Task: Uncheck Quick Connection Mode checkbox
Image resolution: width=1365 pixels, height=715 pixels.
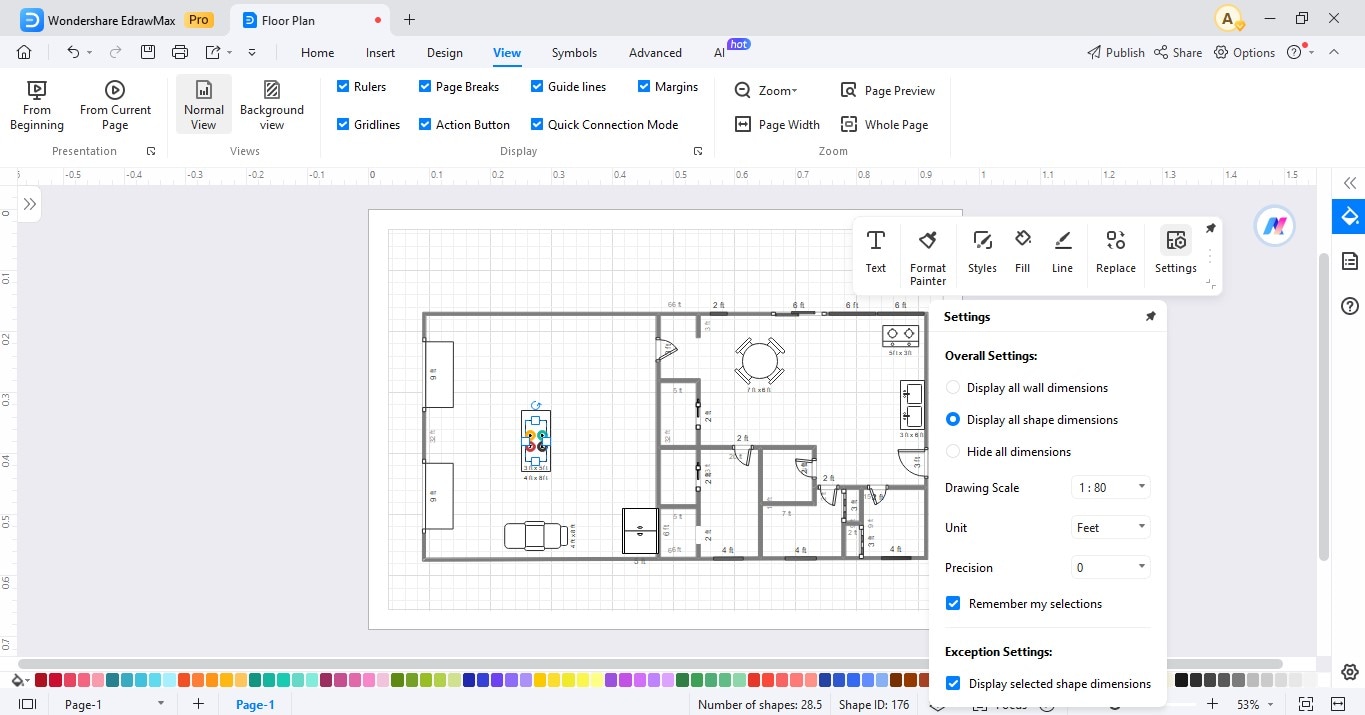Action: [x=537, y=125]
